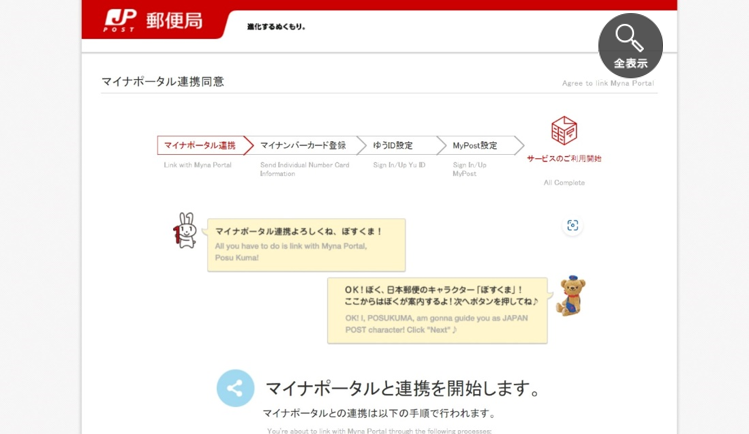Click the マイナポータルと連携を開始します。 heading
The image size is (749, 434).
coord(403,388)
